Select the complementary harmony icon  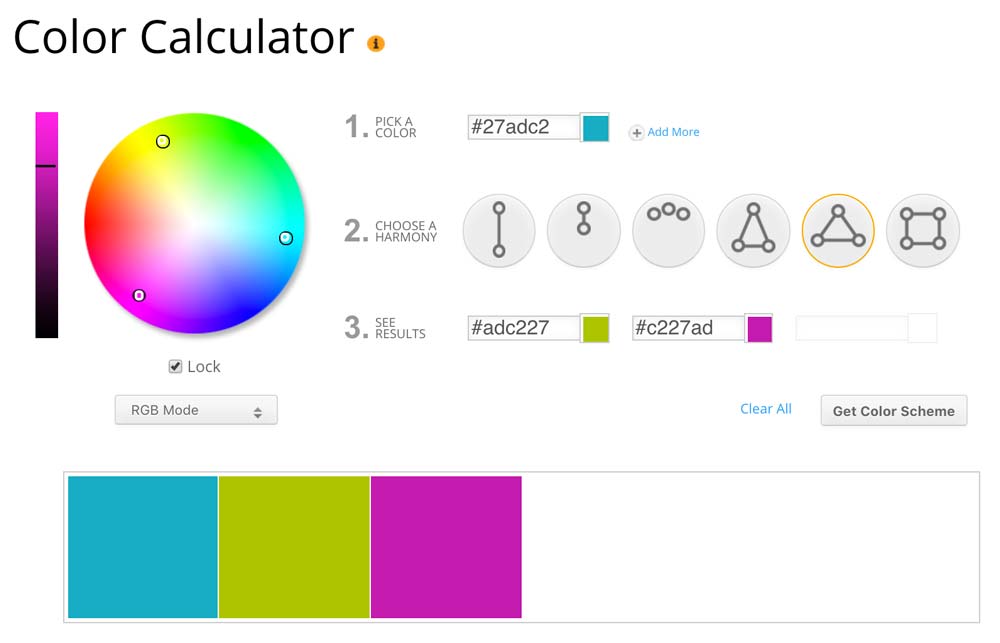[498, 230]
